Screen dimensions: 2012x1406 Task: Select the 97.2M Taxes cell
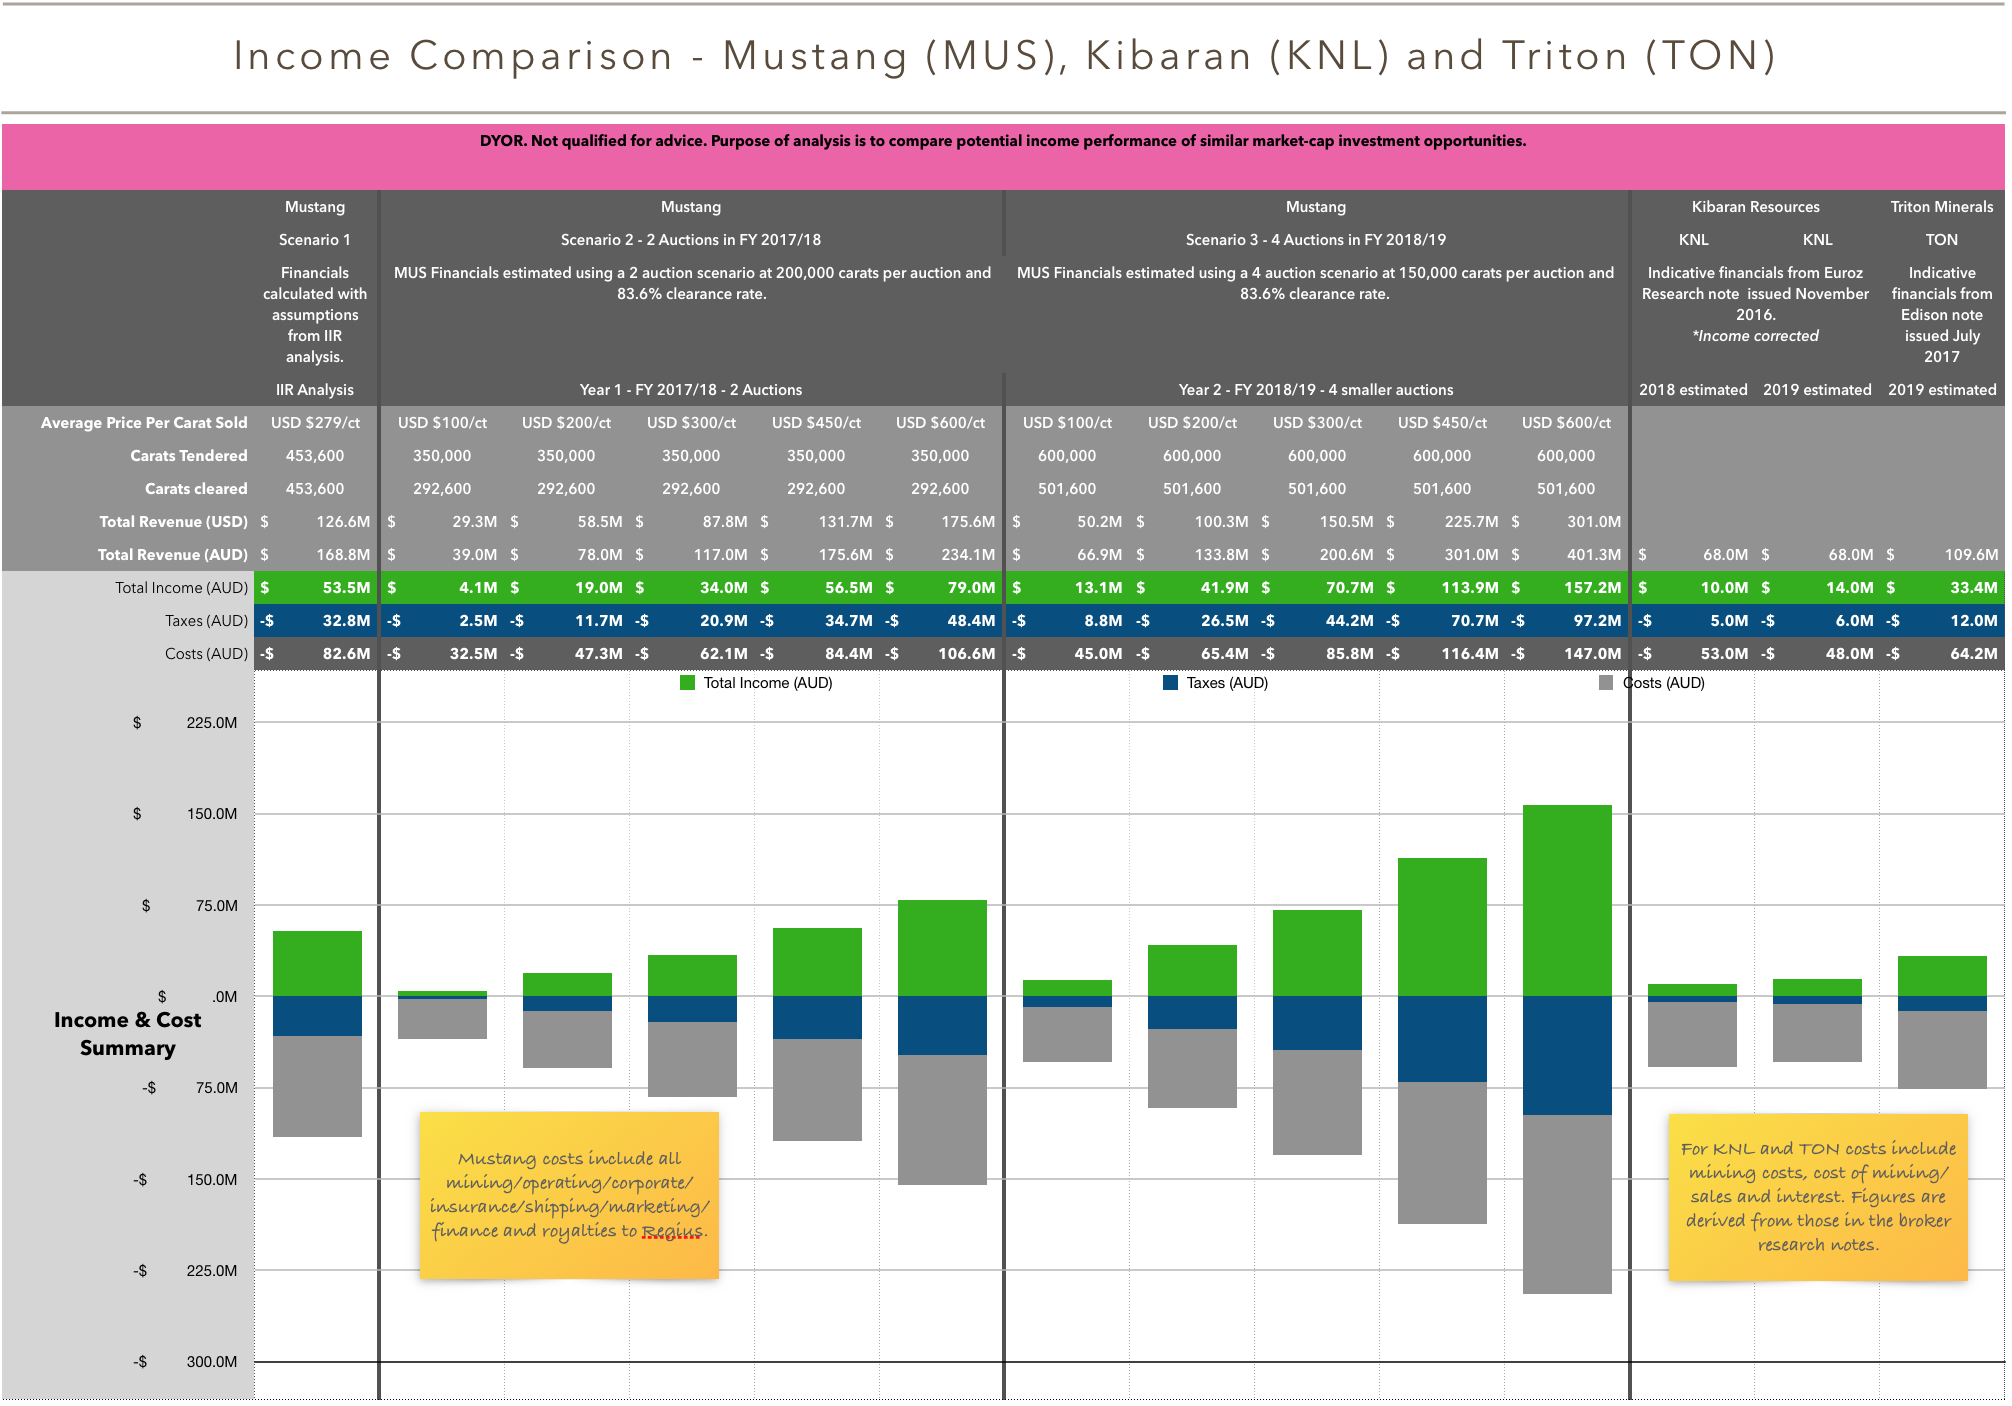coord(1566,621)
